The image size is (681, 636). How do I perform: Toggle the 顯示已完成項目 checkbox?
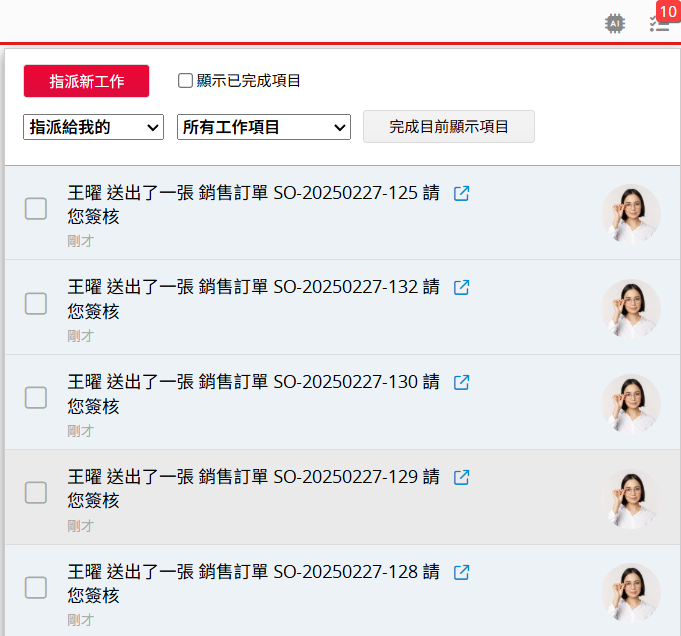[x=185, y=81]
